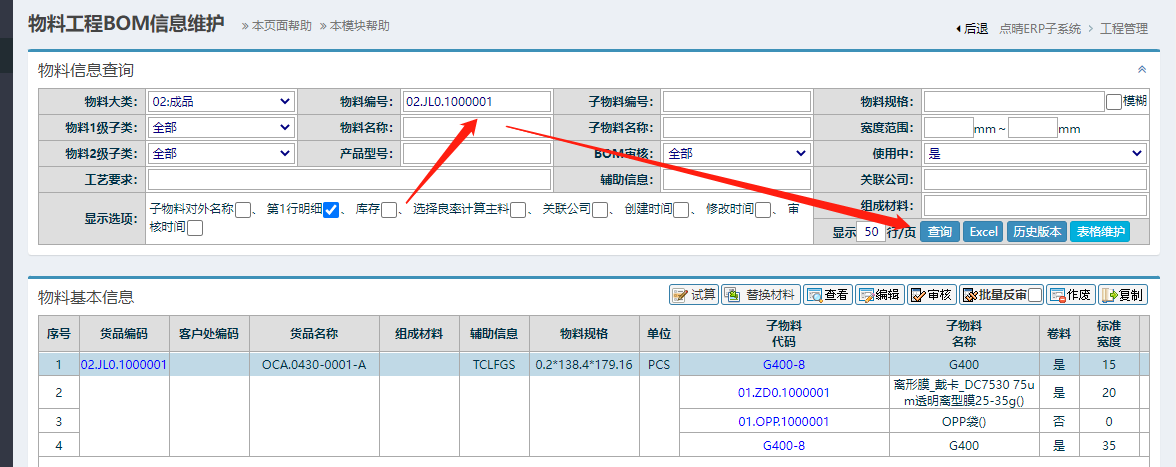
Task: Check the 子物料对外名称 display option
Action: [x=243, y=211]
